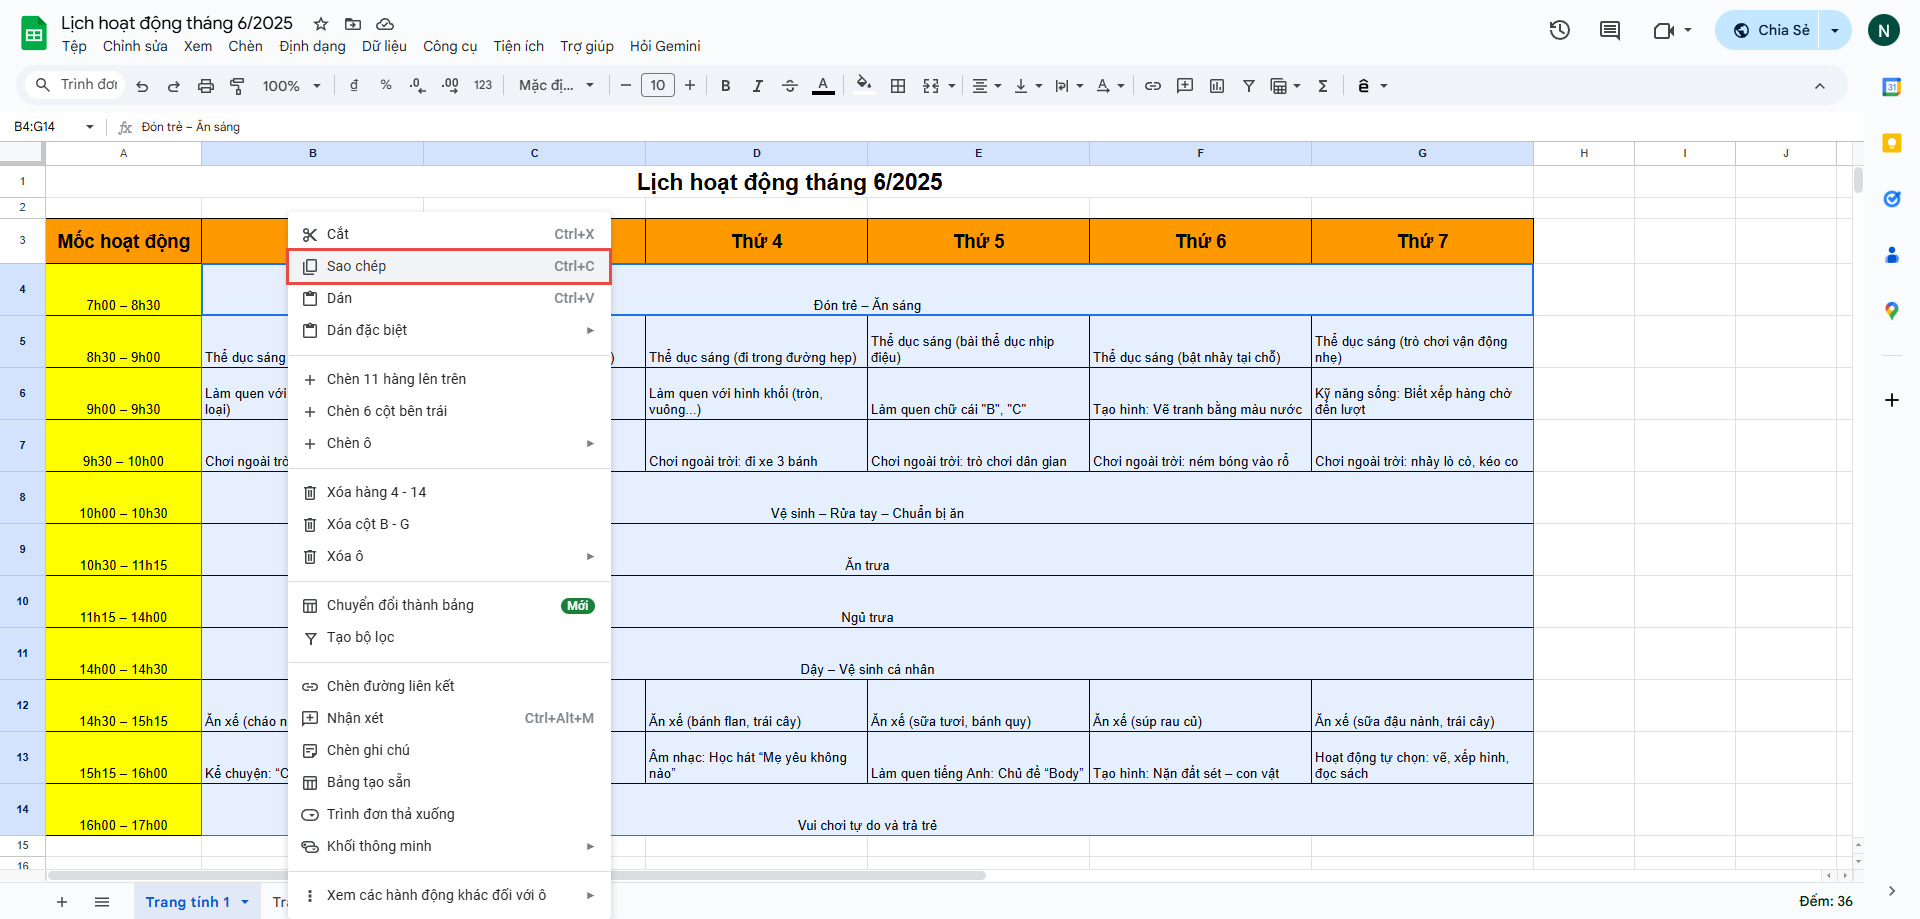The height and width of the screenshot is (919, 1920).
Task: Click the borders icon in toolbar
Action: (898, 86)
